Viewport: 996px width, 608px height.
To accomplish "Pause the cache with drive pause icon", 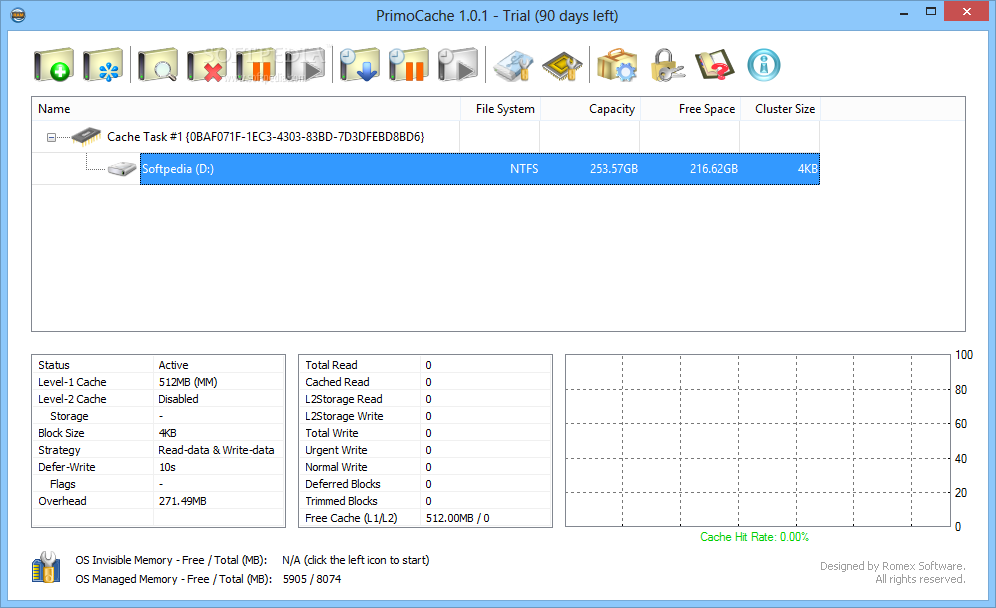I will coord(255,65).
